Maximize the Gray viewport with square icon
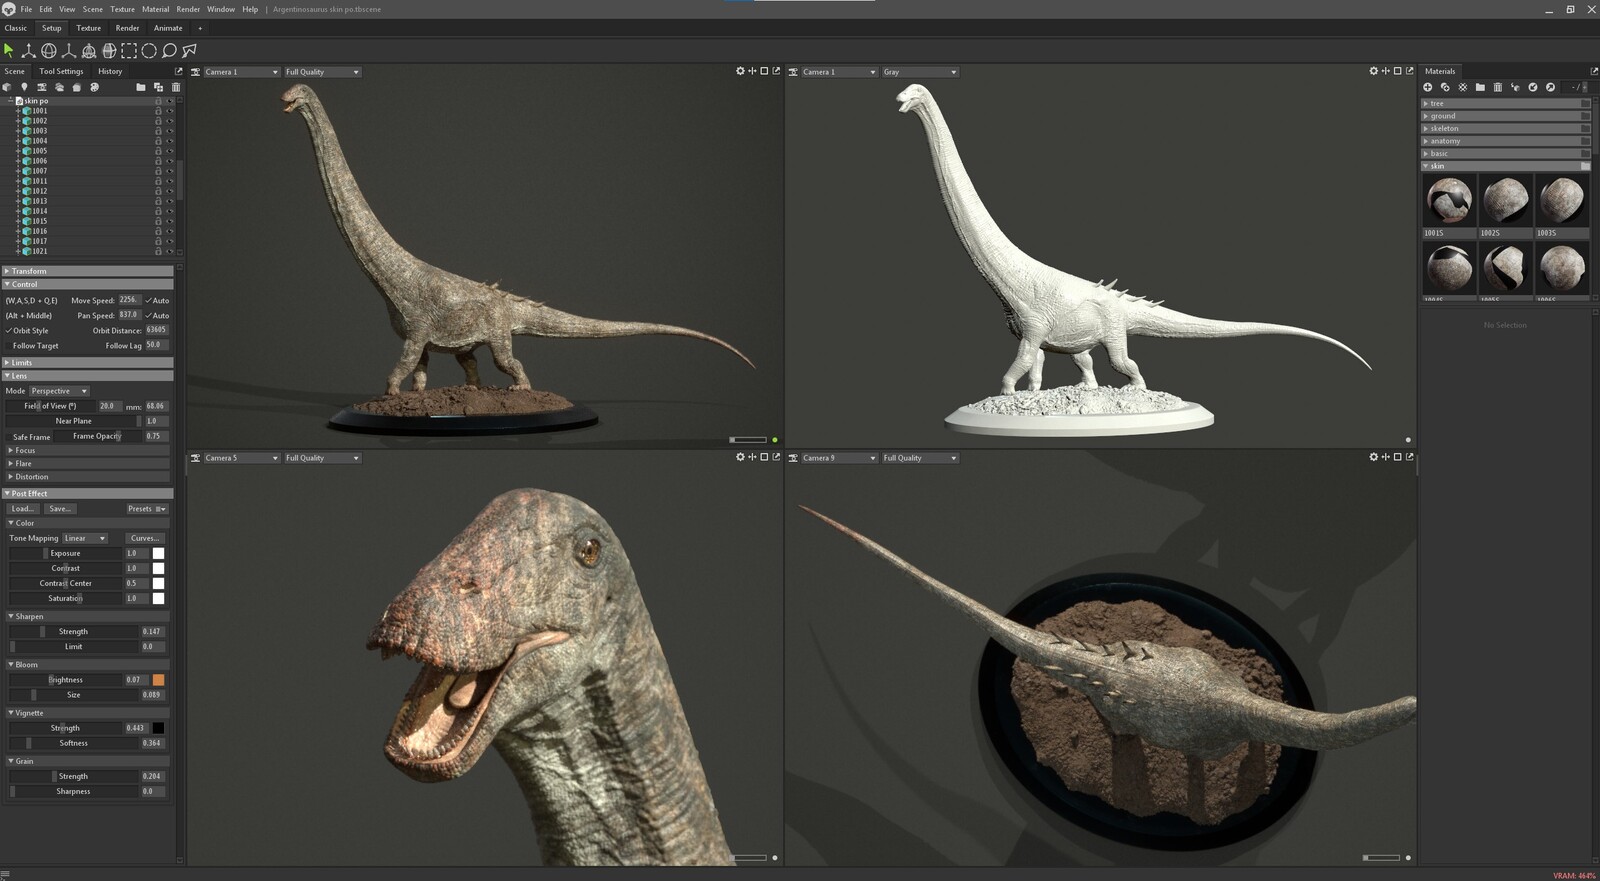Viewport: 1600px width, 881px height. point(1398,71)
